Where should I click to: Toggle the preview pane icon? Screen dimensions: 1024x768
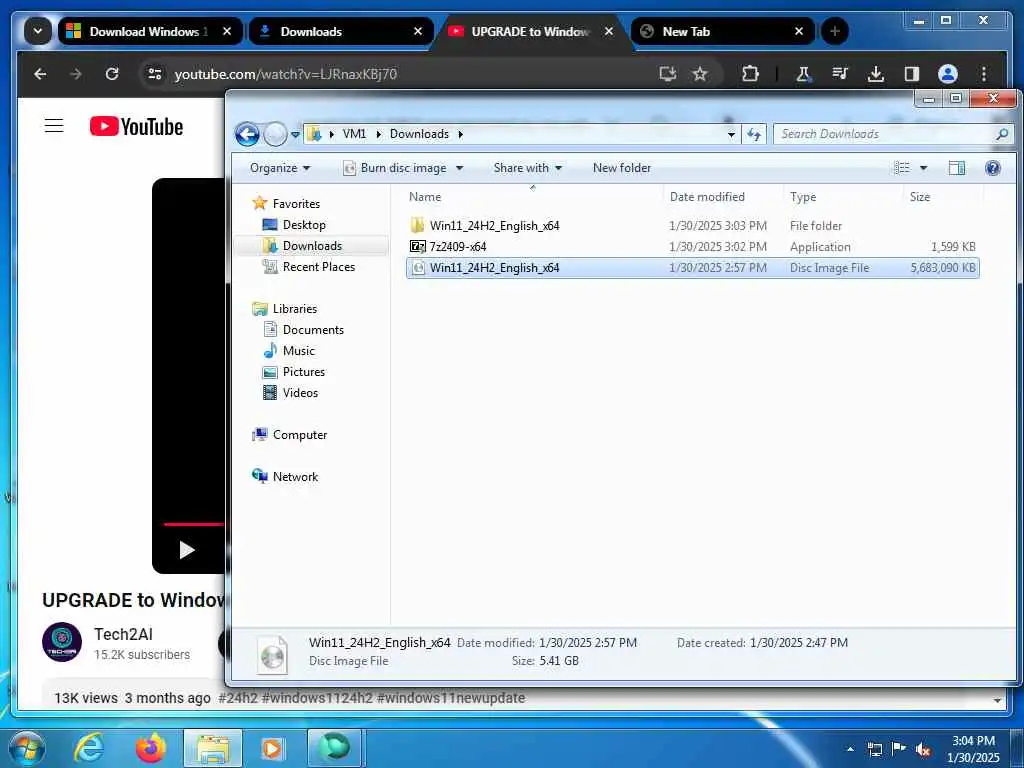pyautogui.click(x=957, y=168)
